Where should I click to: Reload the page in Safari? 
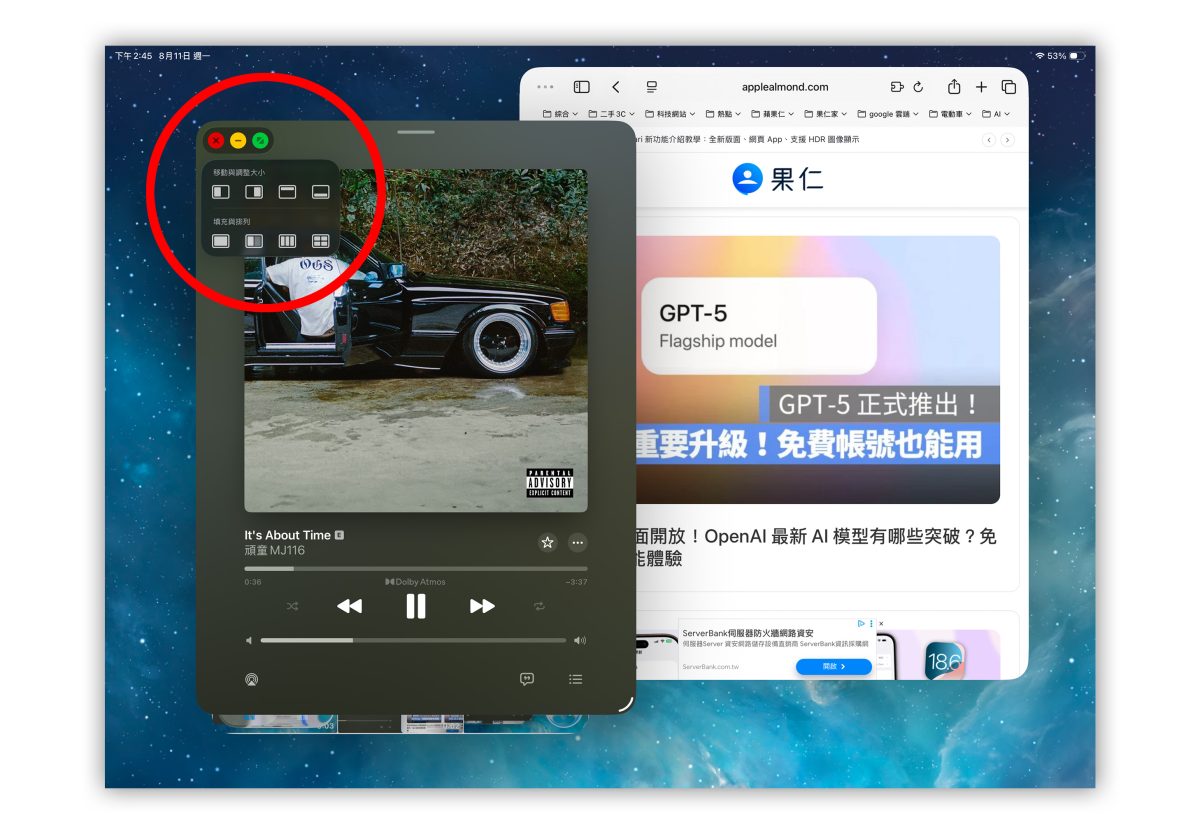918,87
